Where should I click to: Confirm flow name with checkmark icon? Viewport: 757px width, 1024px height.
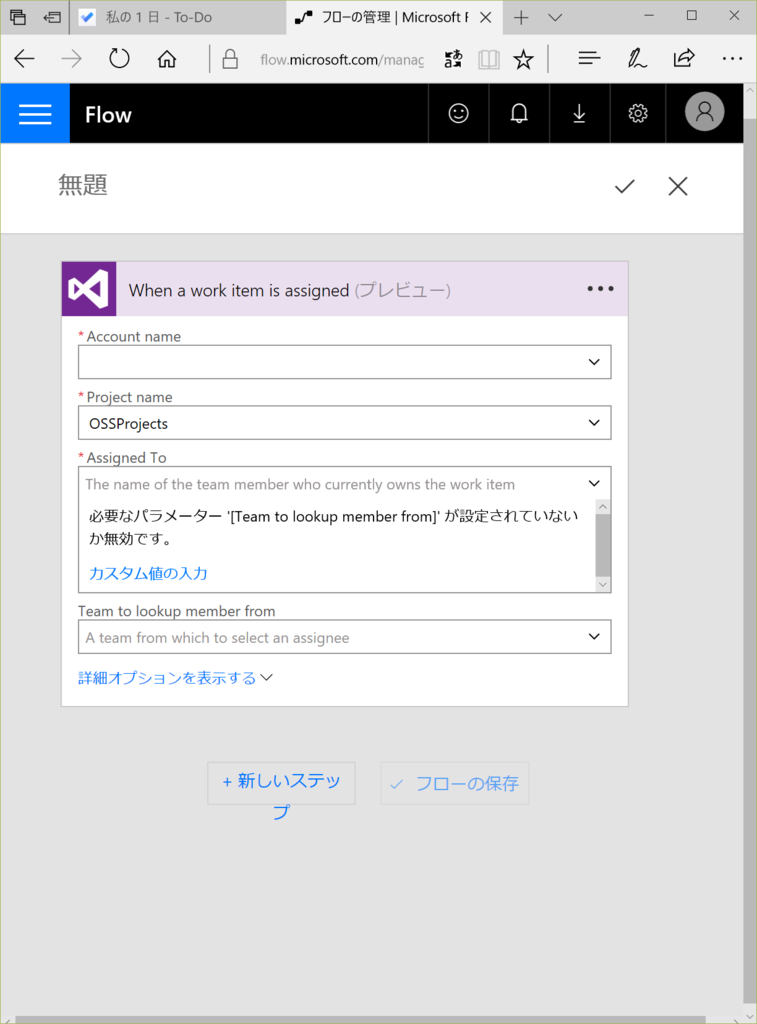tap(624, 187)
